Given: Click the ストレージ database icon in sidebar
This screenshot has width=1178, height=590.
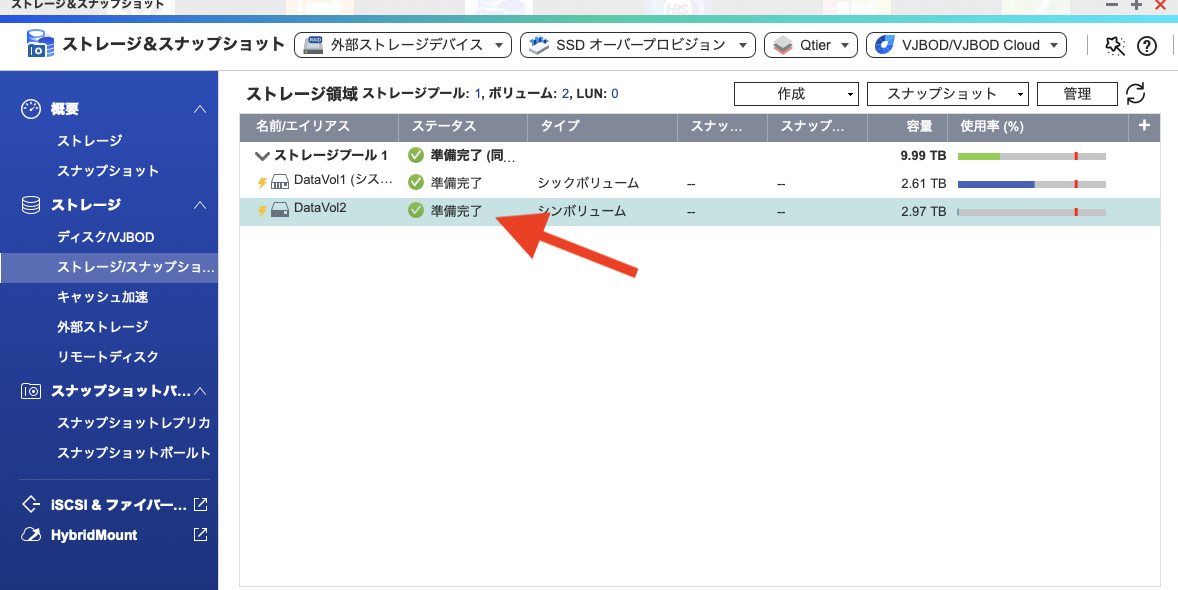Looking at the screenshot, I should (31, 204).
